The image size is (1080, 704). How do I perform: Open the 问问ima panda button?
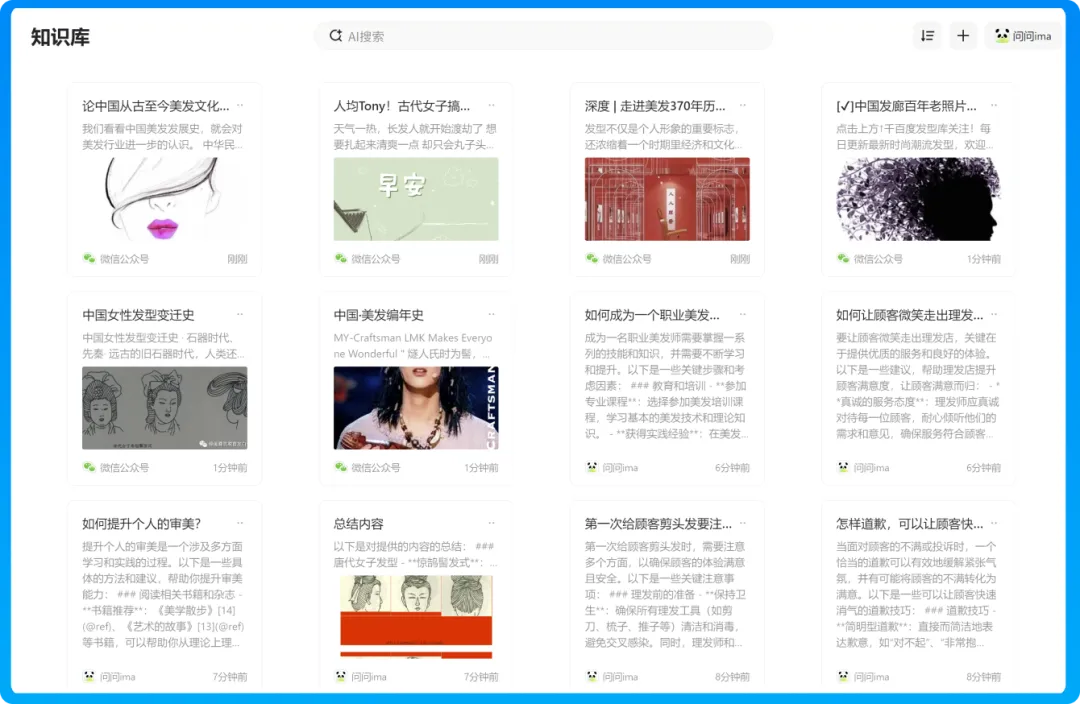1023,36
